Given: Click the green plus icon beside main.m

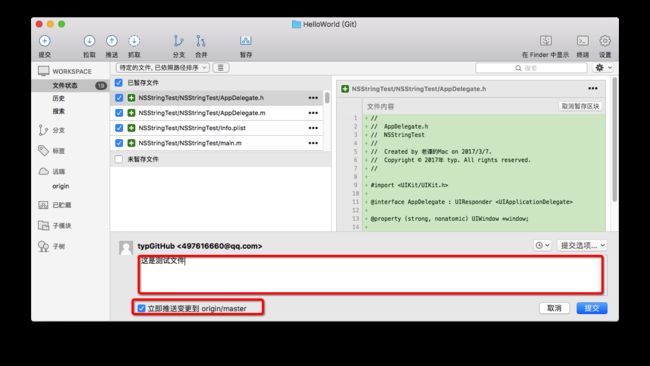Looking at the screenshot, I should click(x=131, y=143).
